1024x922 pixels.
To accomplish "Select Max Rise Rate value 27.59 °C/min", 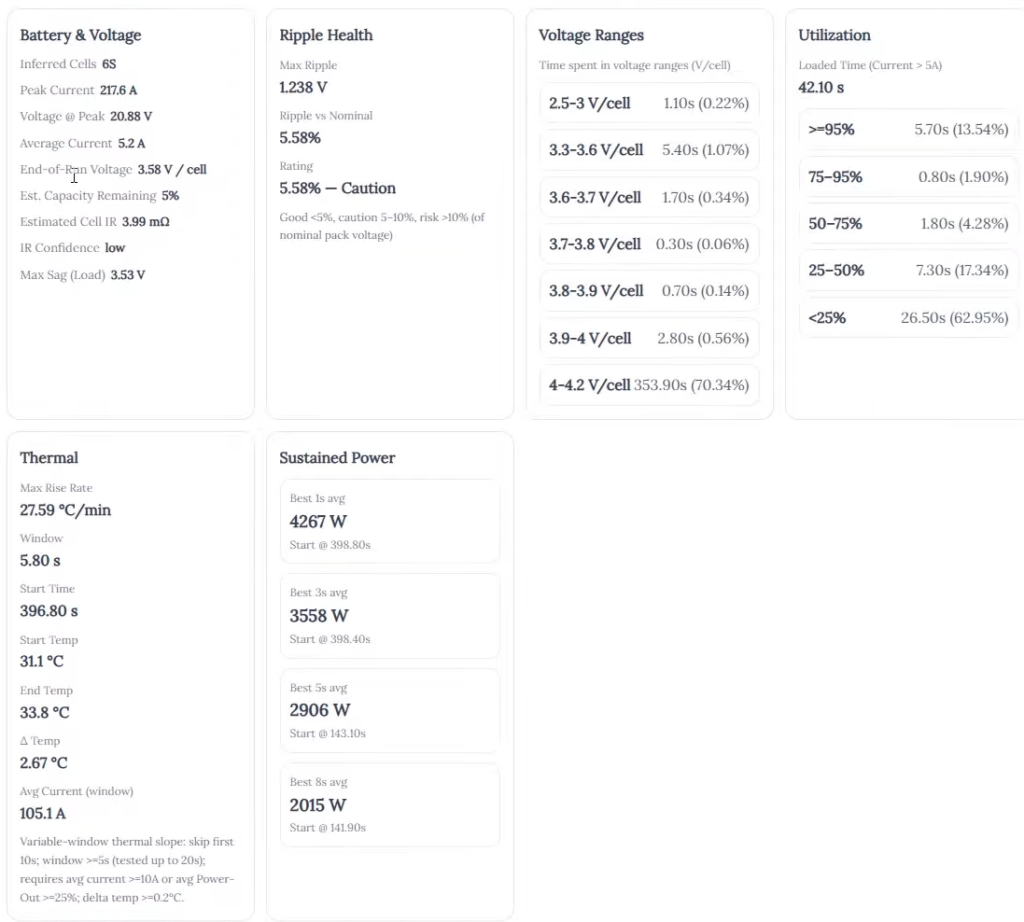I will 65,510.
